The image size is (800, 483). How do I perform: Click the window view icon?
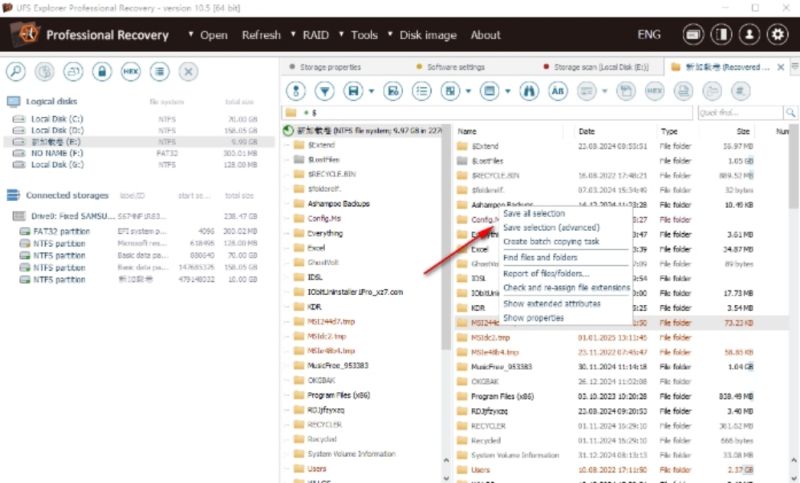click(x=489, y=91)
